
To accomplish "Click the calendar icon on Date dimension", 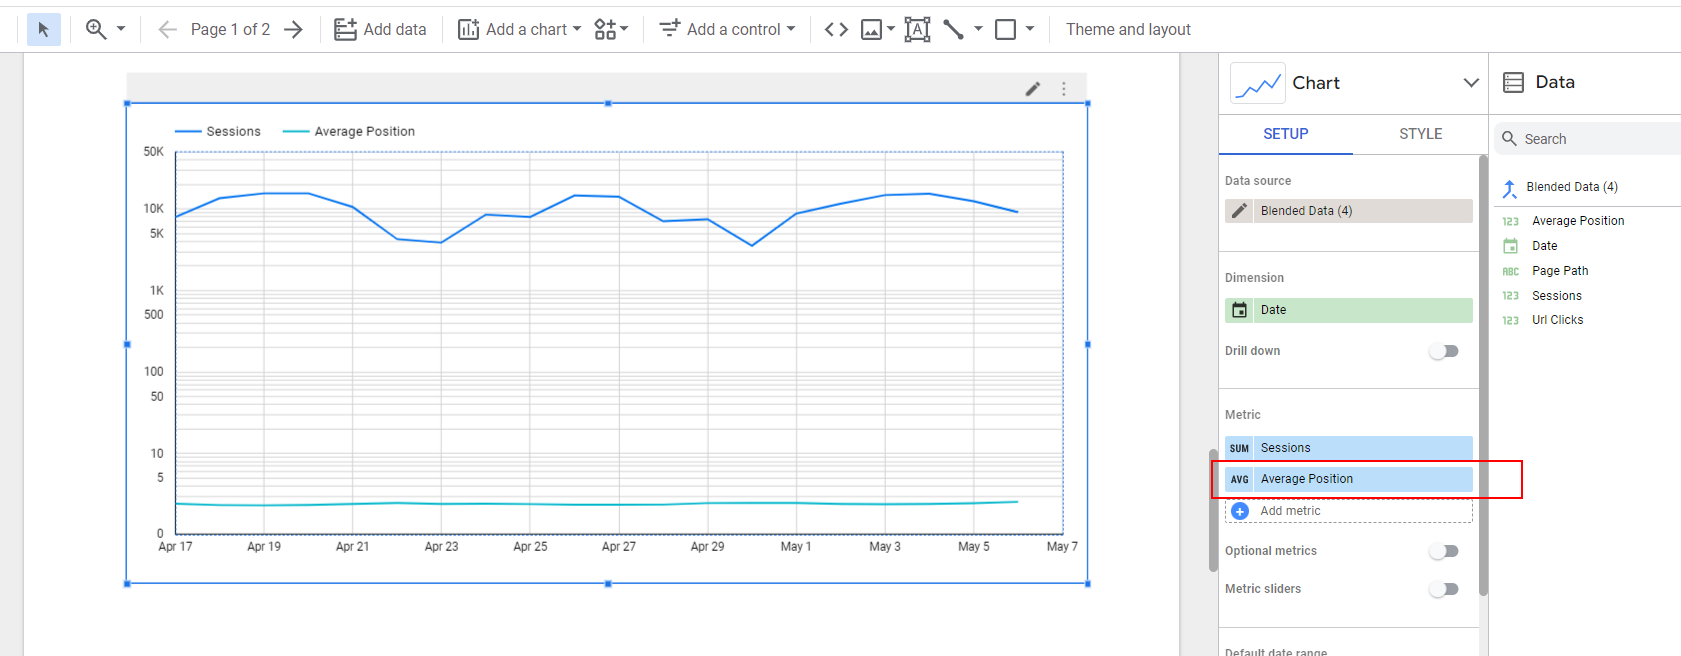I will tap(1239, 310).
